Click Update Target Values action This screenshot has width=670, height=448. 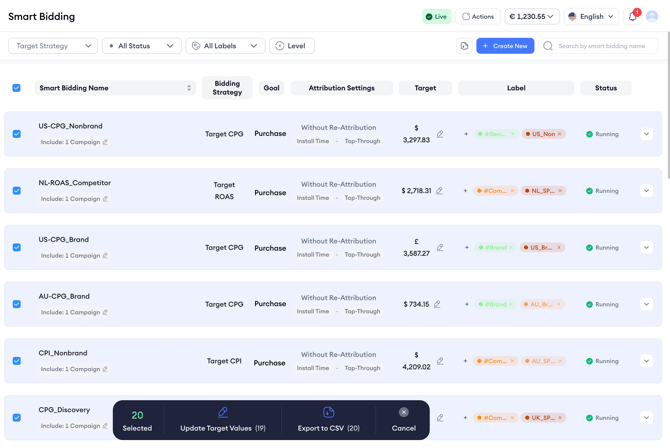pyautogui.click(x=223, y=419)
